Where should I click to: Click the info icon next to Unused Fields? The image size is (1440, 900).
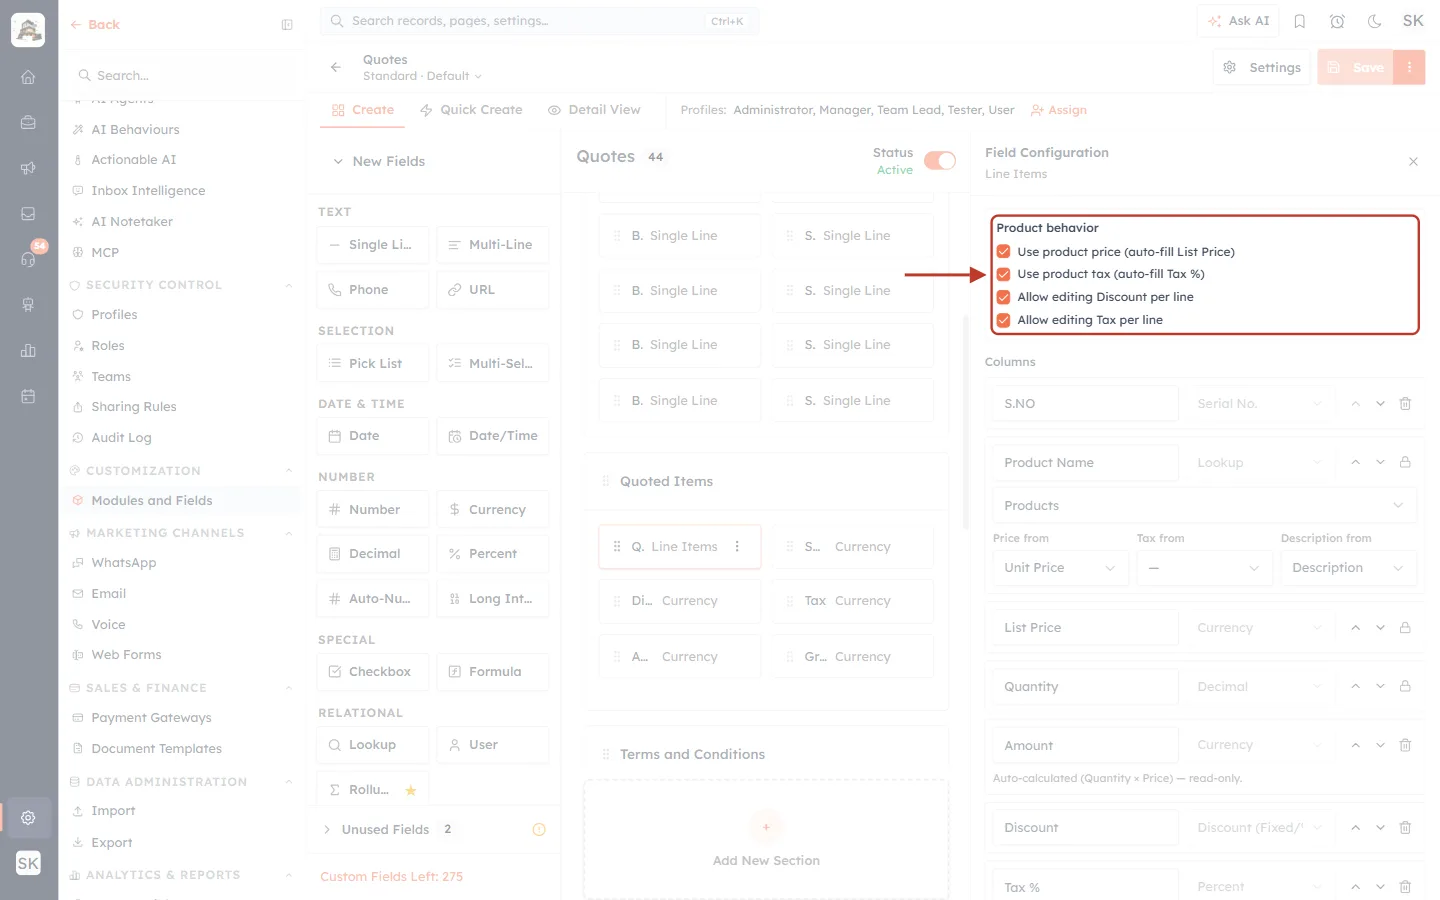point(539,829)
